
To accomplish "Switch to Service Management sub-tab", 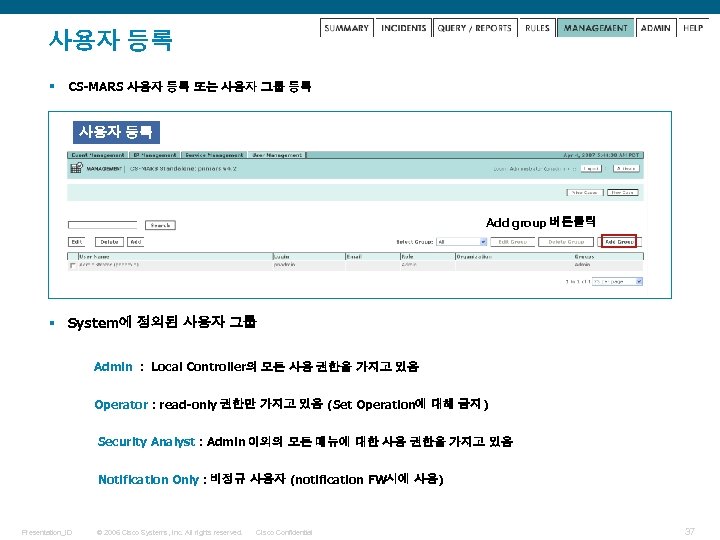I will pyautogui.click(x=214, y=155).
